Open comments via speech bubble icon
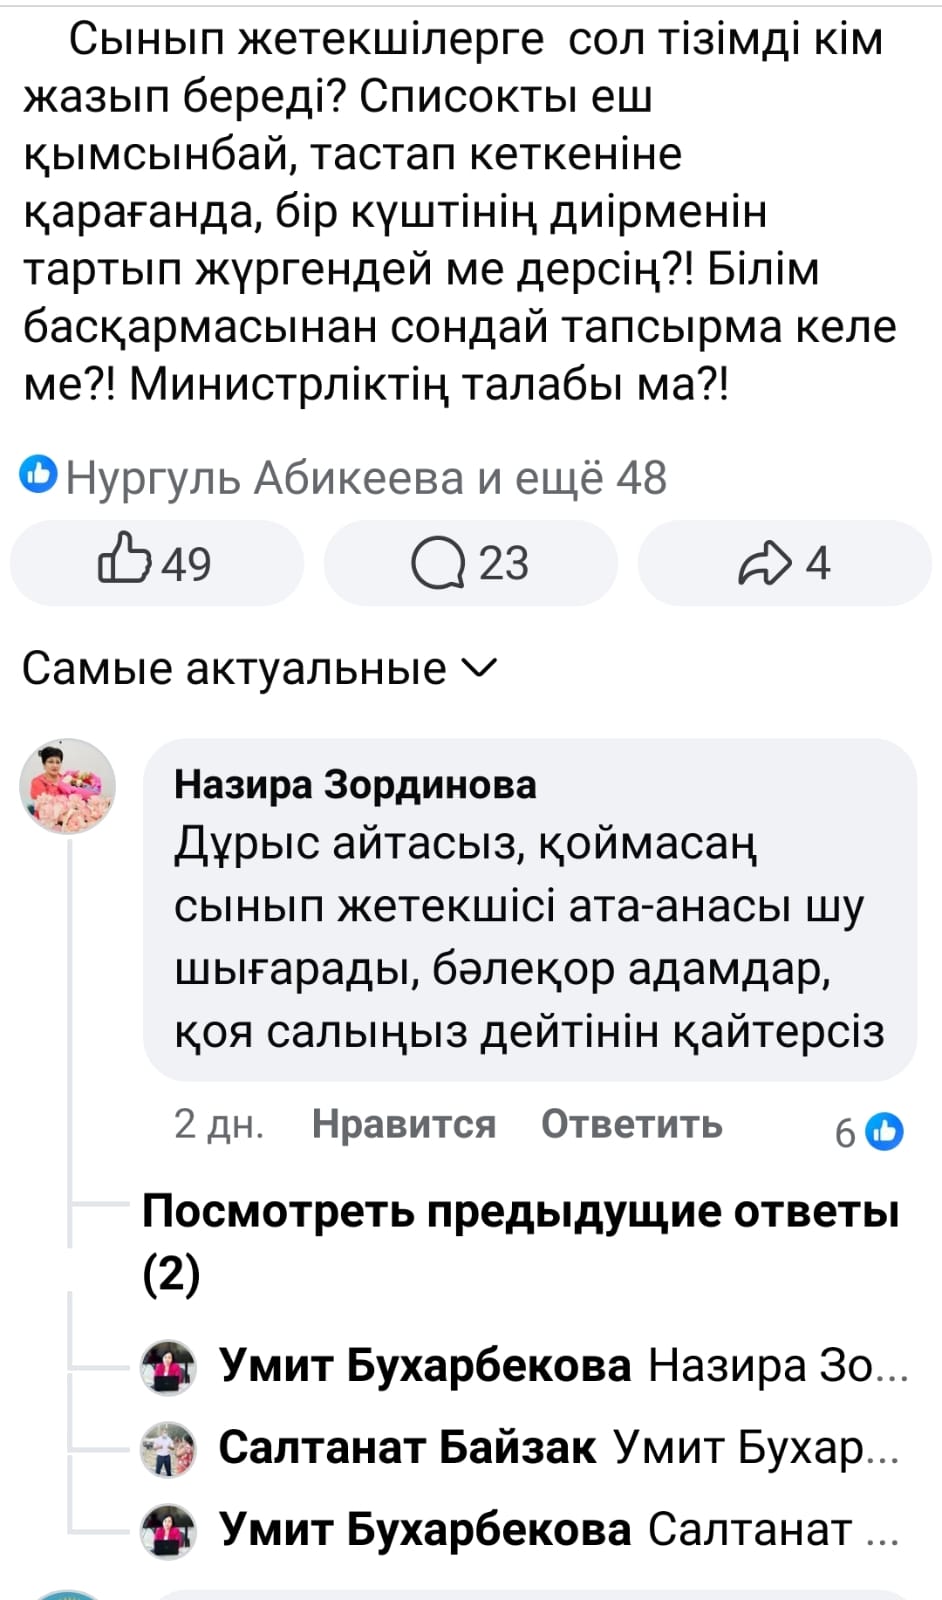The height and width of the screenshot is (1600, 942). coord(470,563)
